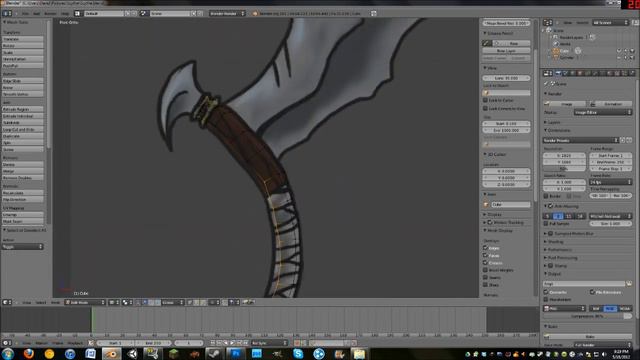Open the PNG file format dropdown
The width and height of the screenshot is (640, 360).
tap(564, 309)
